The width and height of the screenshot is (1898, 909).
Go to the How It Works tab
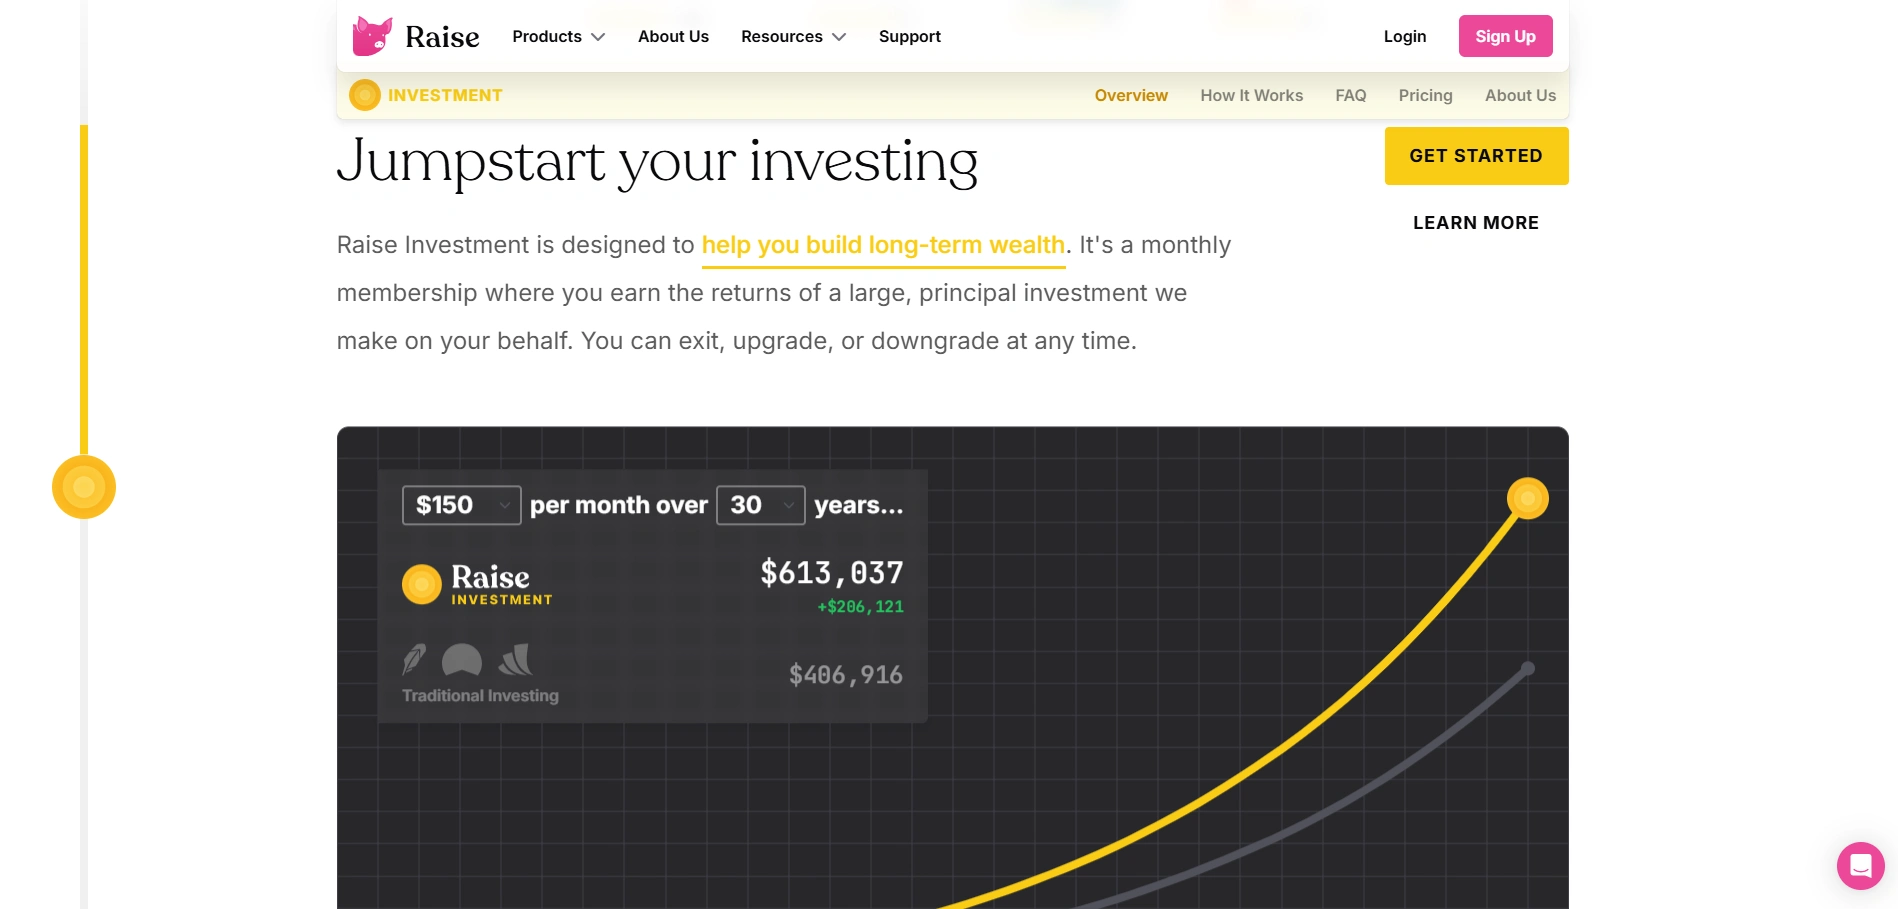[x=1251, y=95]
